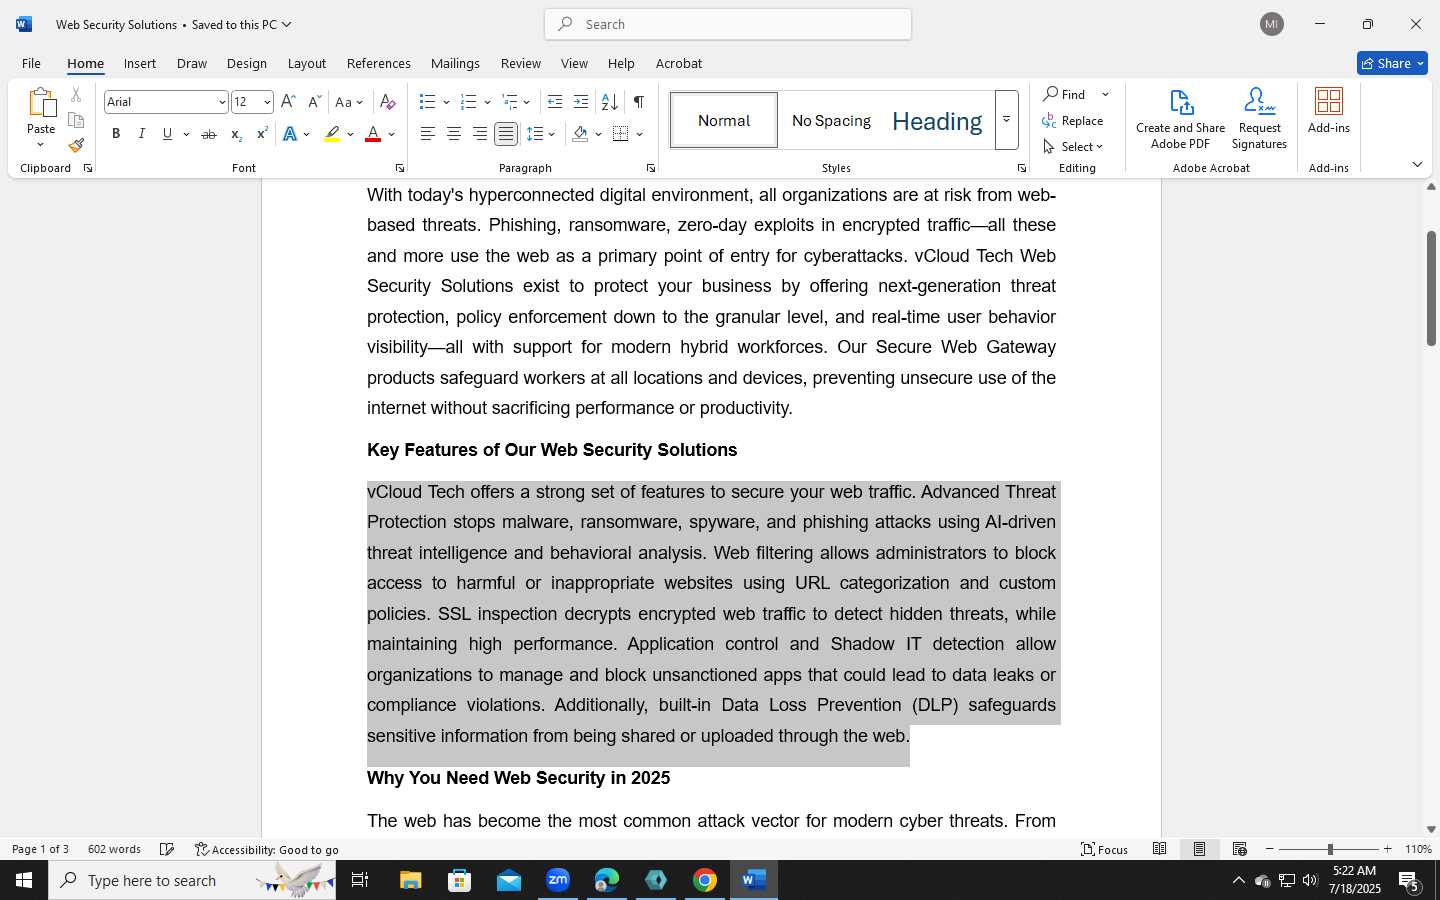
Task: Click Replace in Editing group
Action: click(x=1073, y=120)
